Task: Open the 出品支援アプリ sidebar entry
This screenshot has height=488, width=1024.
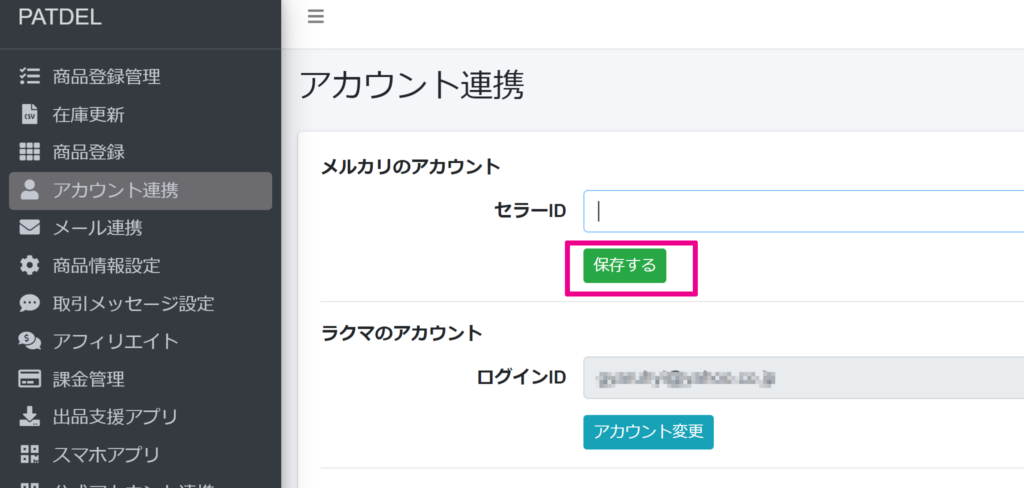Action: 114,417
